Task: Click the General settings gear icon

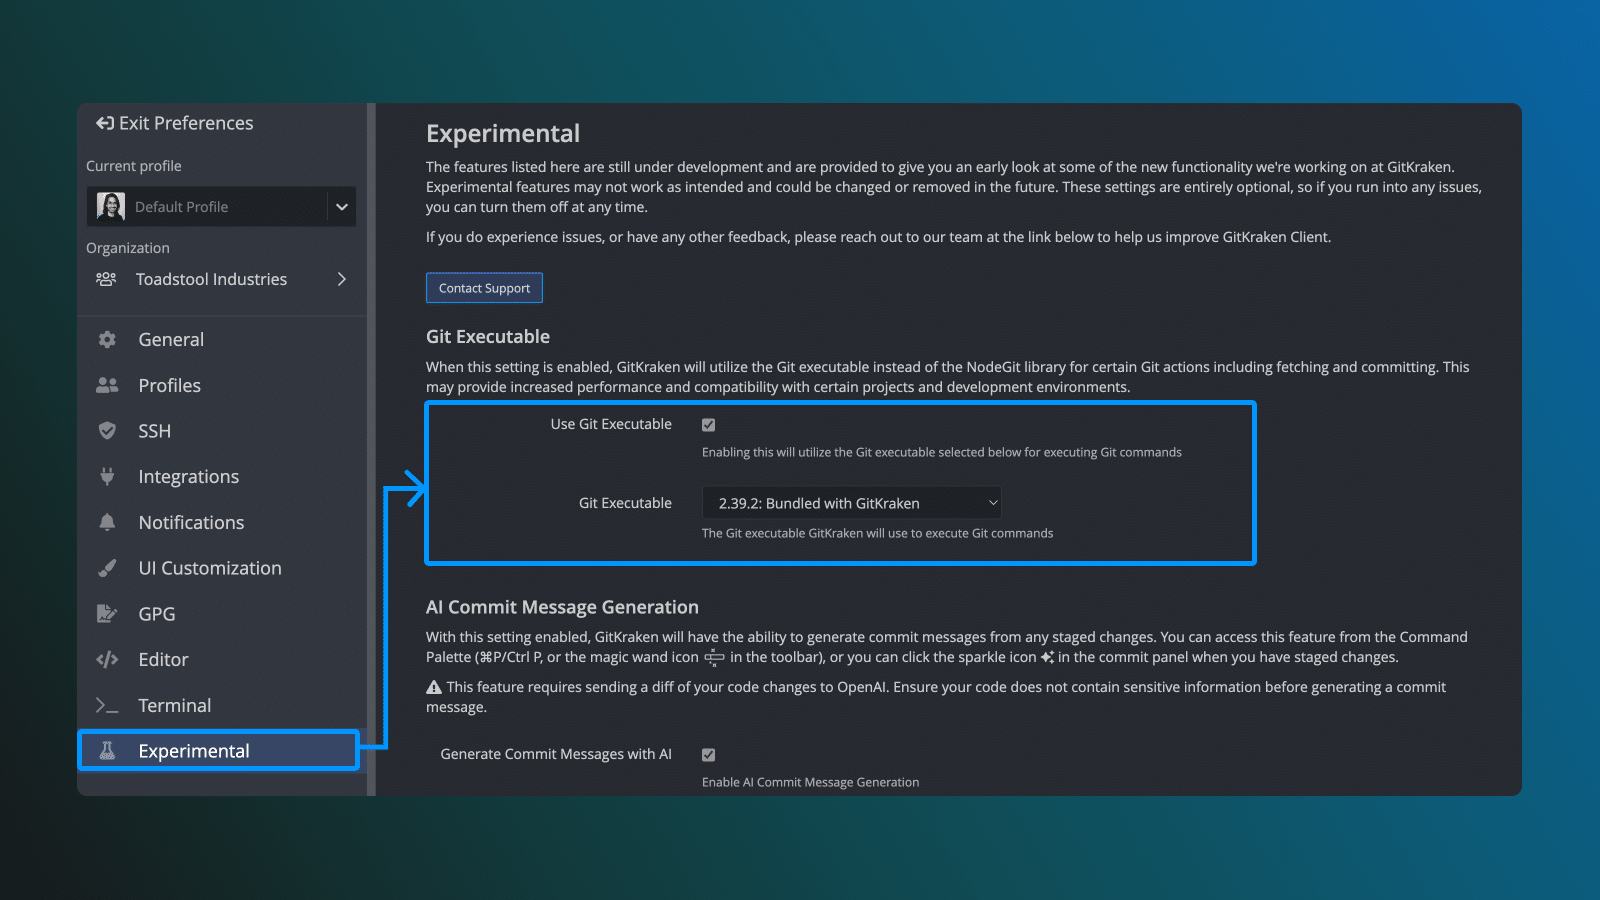Action: pos(107,339)
